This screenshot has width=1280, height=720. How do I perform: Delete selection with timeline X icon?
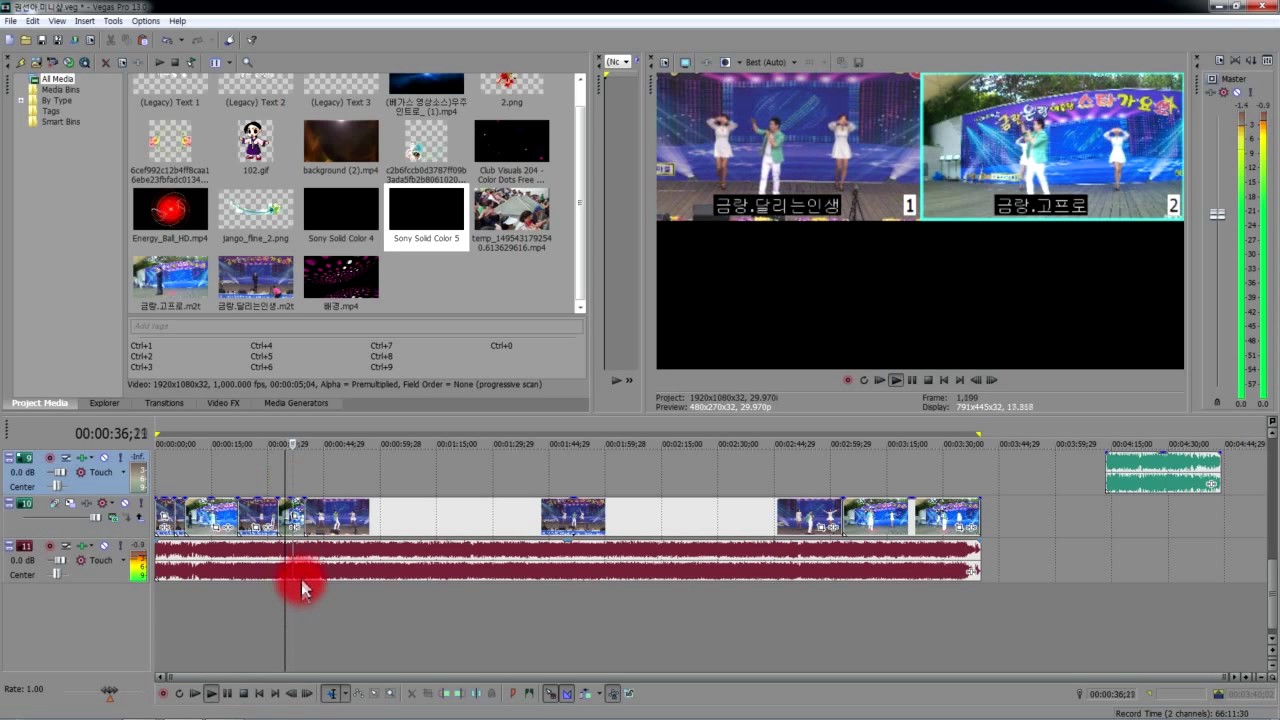pyautogui.click(x=411, y=693)
